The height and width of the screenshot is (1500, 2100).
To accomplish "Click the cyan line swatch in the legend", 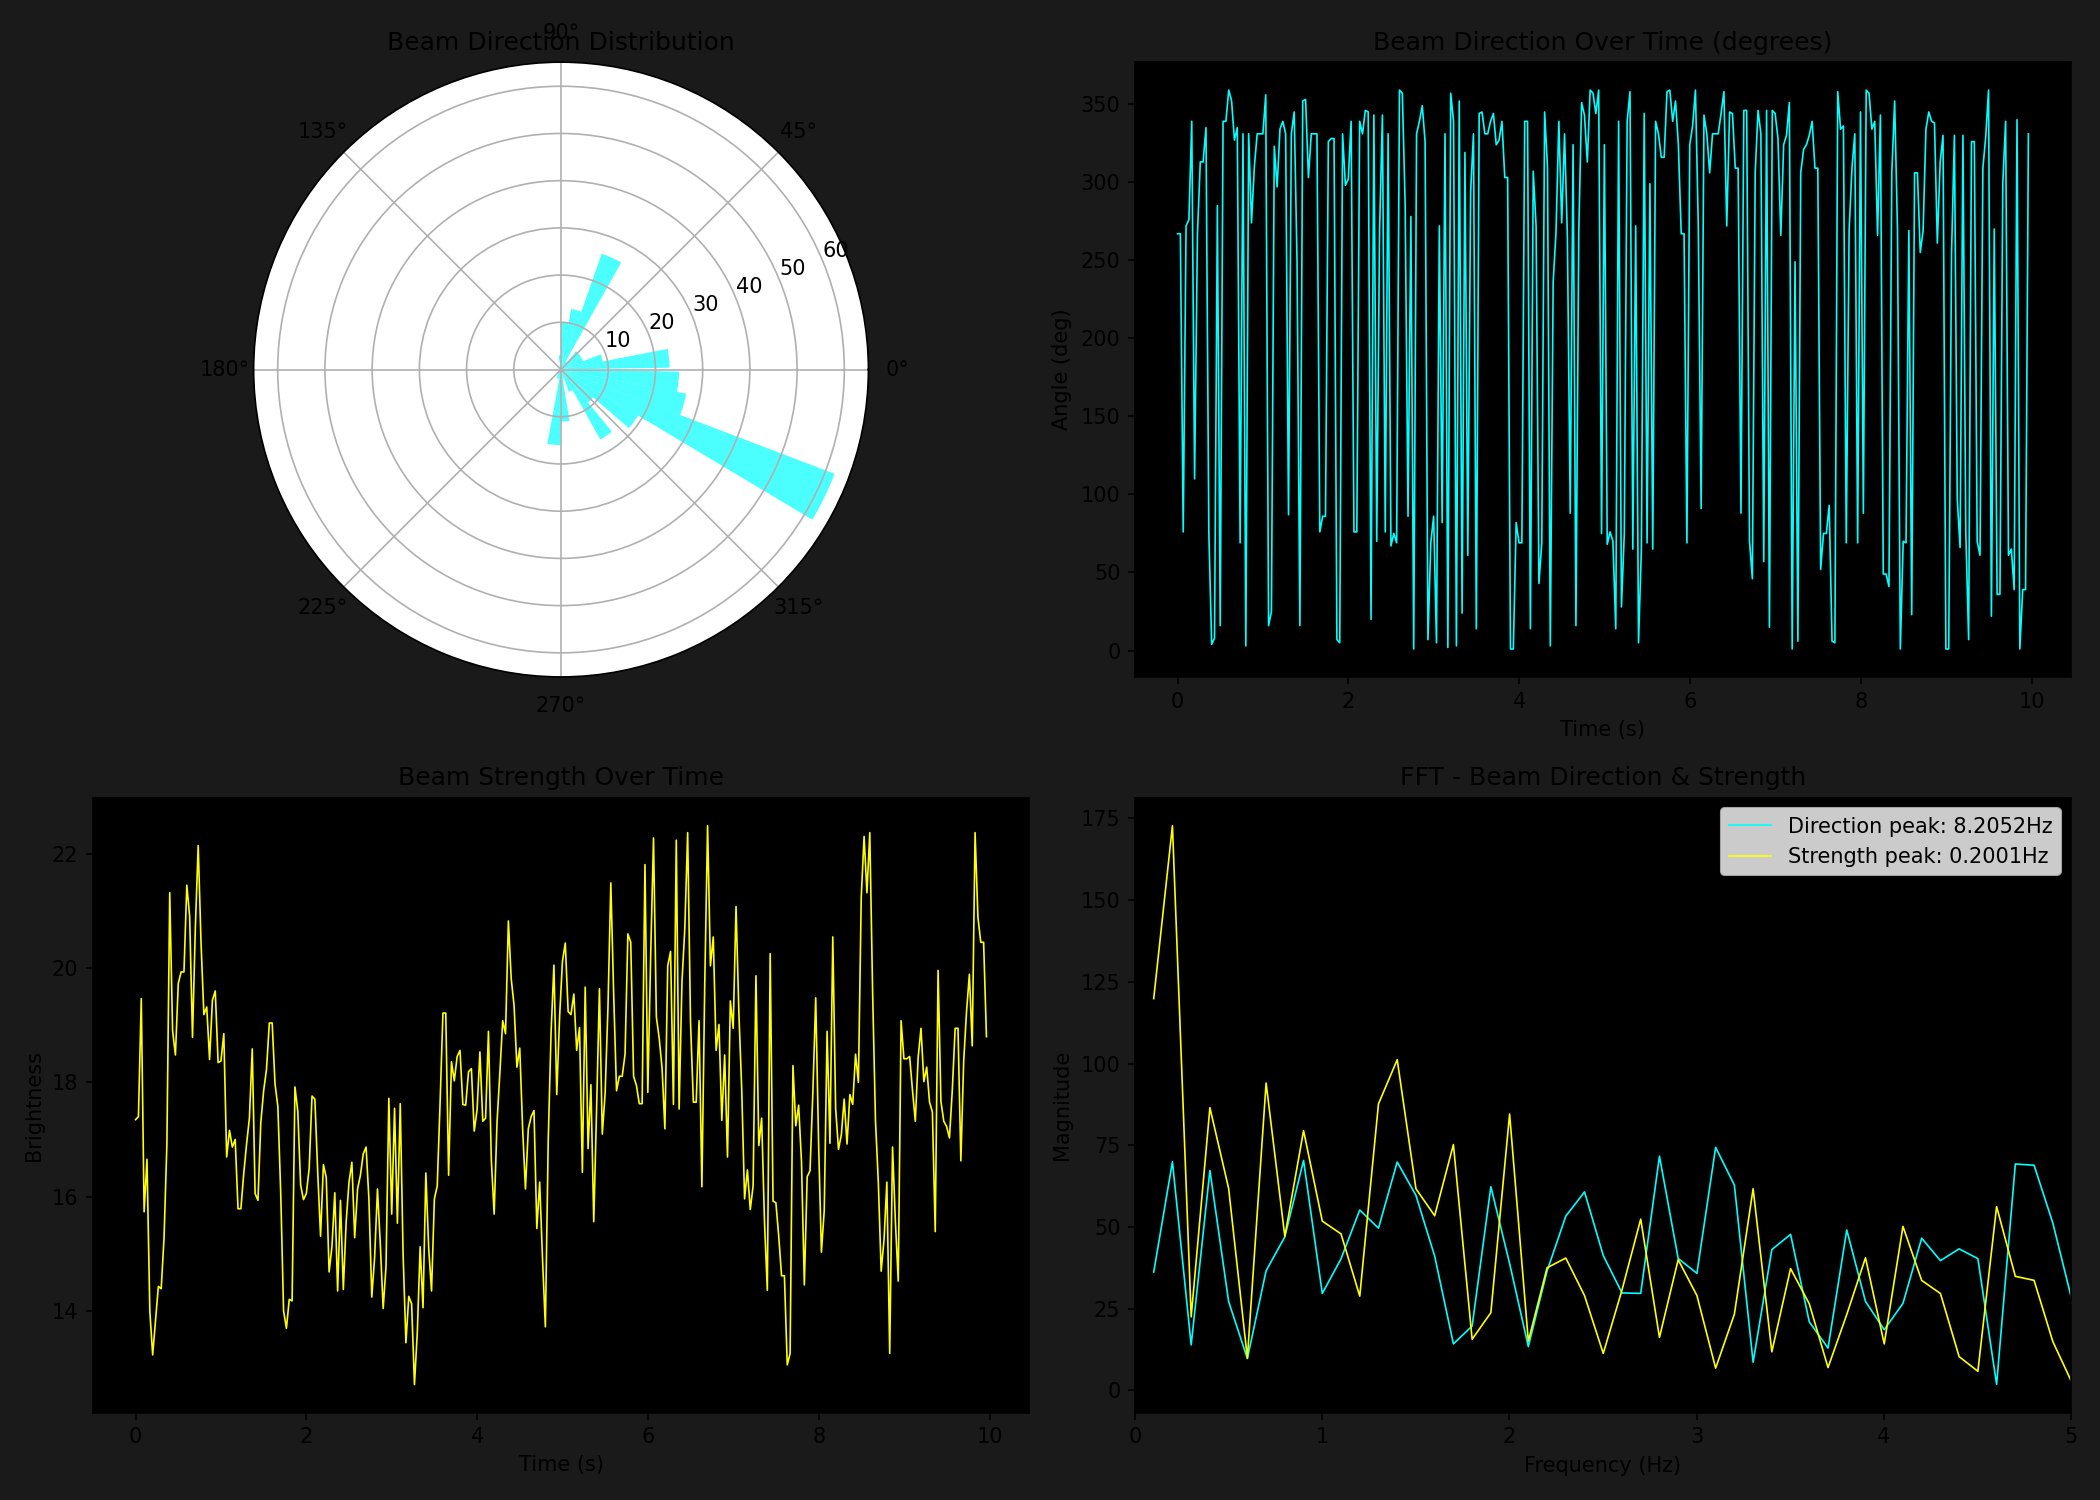I will (x=1750, y=826).
